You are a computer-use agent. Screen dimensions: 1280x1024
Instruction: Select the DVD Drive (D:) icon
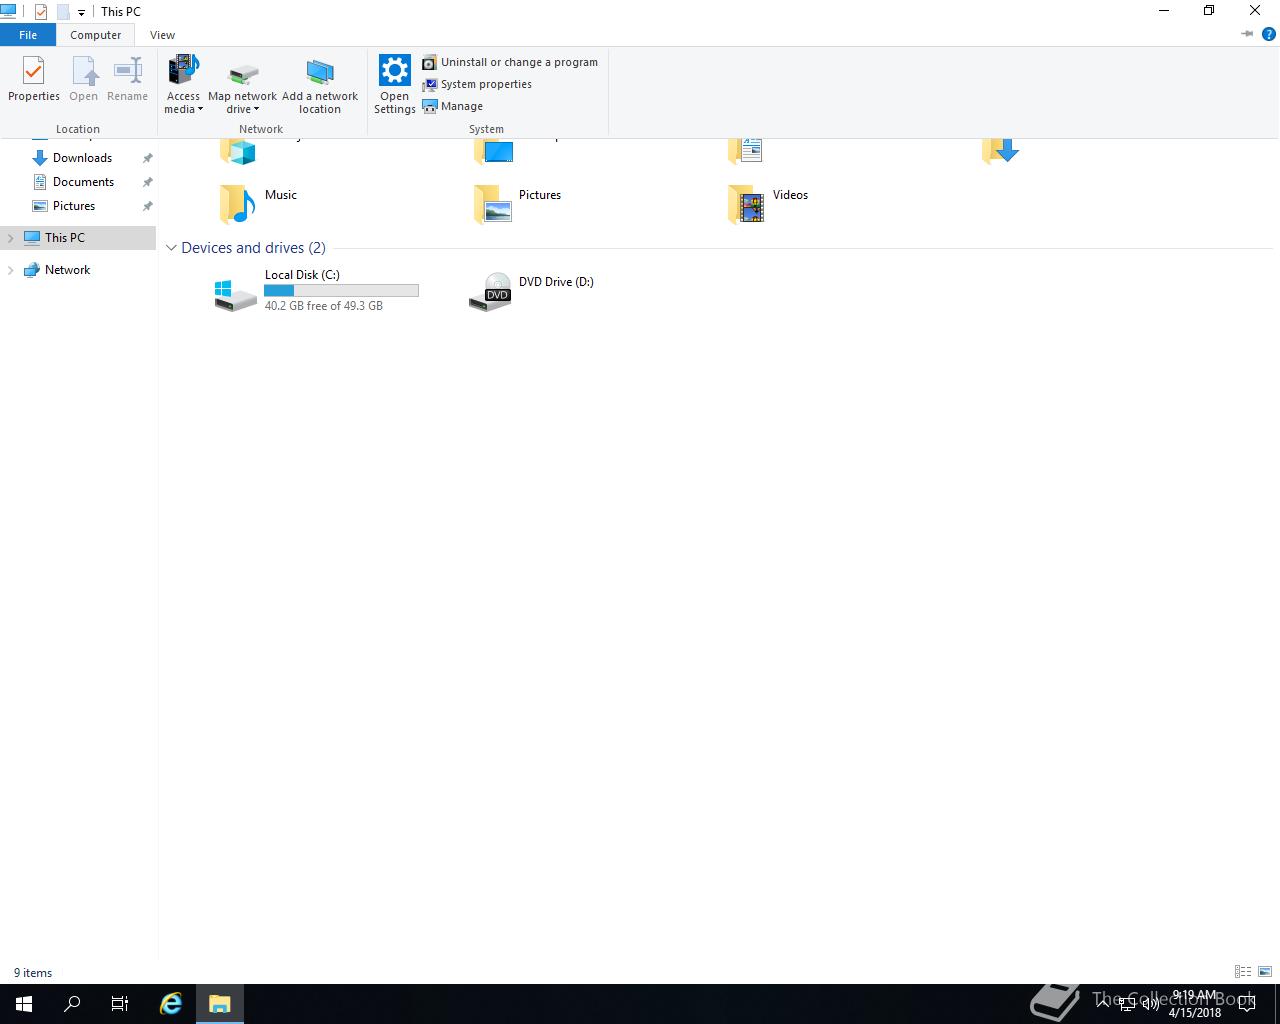pyautogui.click(x=490, y=291)
